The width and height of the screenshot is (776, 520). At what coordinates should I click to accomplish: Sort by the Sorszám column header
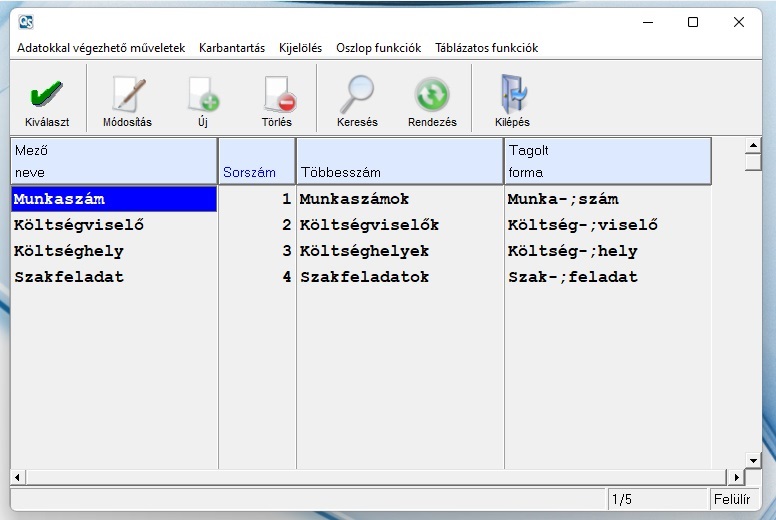click(x=256, y=161)
